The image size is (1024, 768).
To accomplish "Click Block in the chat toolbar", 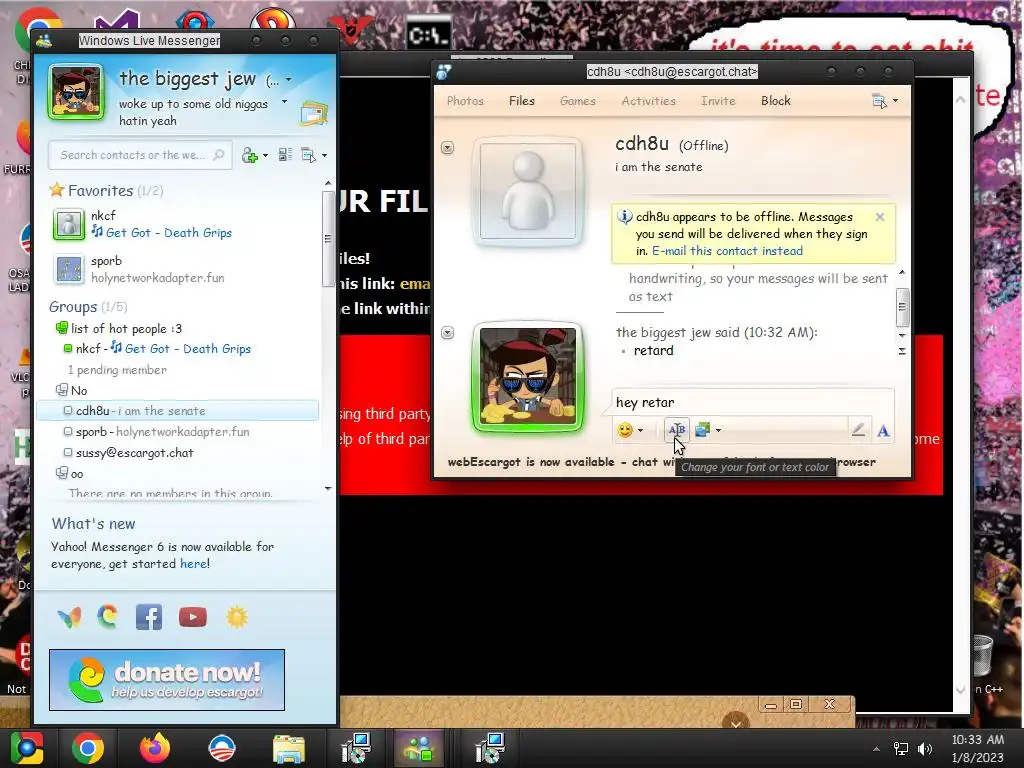I will (x=776, y=101).
